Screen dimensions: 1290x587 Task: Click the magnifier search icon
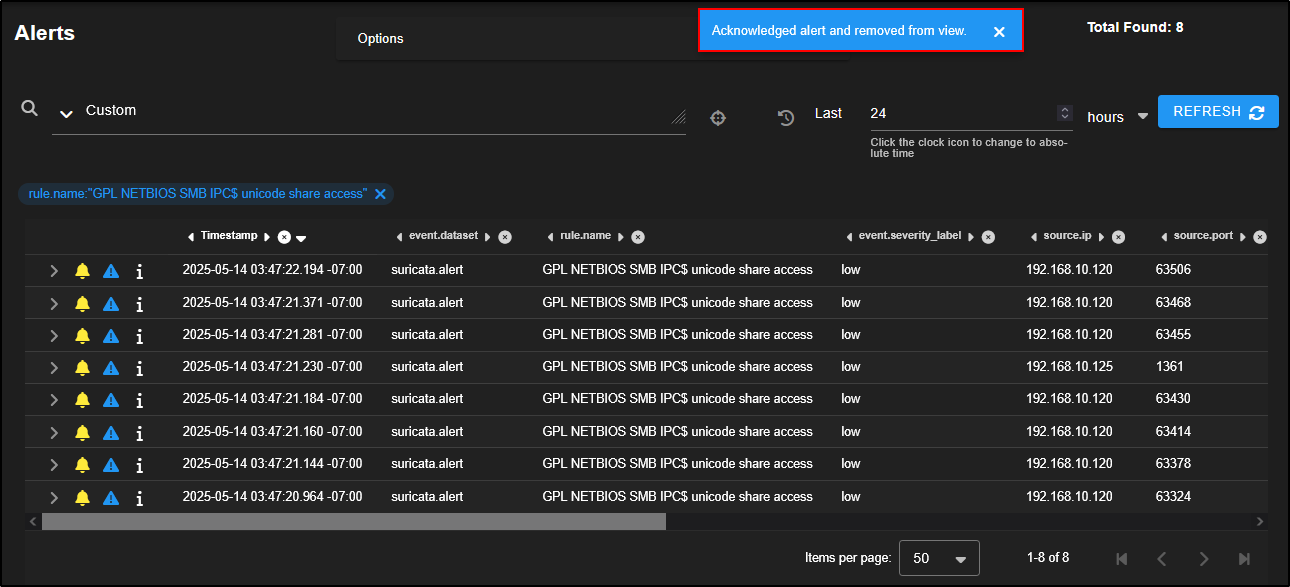click(29, 109)
